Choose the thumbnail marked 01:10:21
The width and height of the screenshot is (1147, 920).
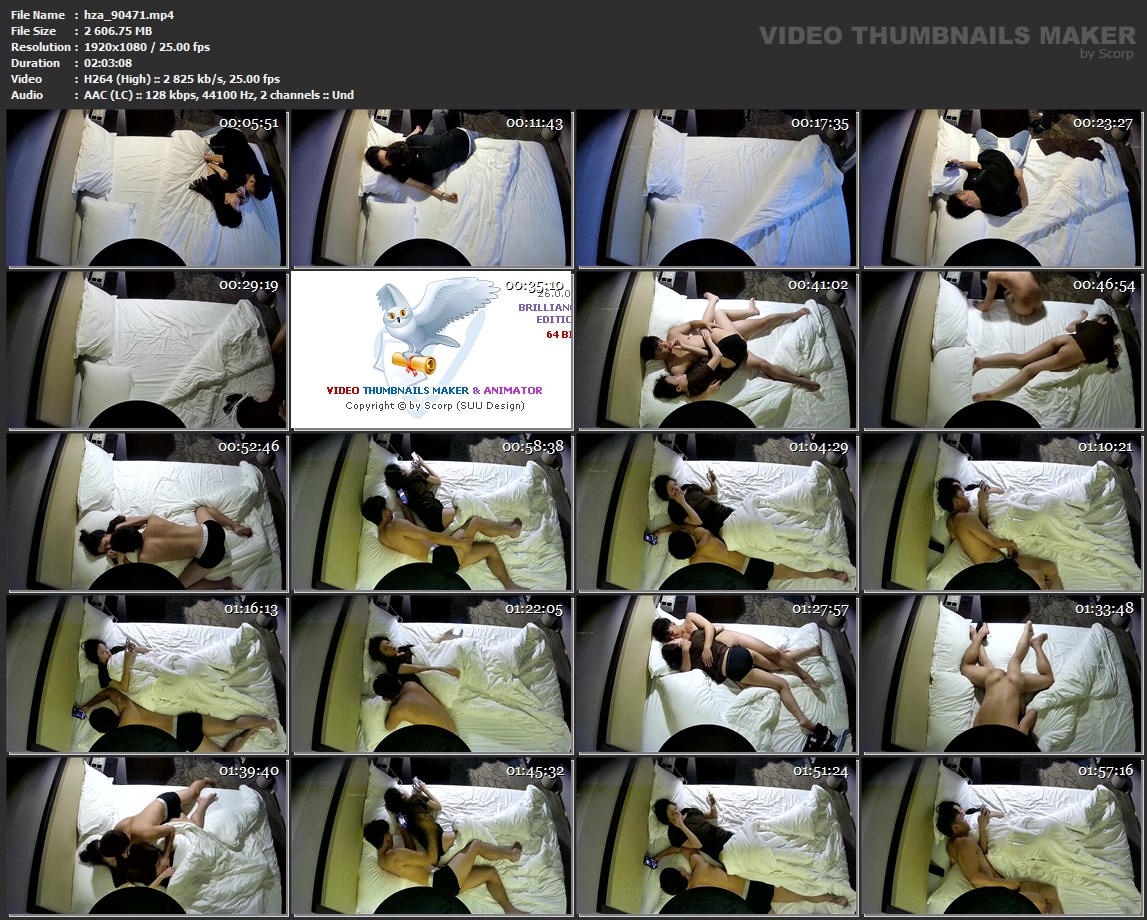tap(1001, 512)
